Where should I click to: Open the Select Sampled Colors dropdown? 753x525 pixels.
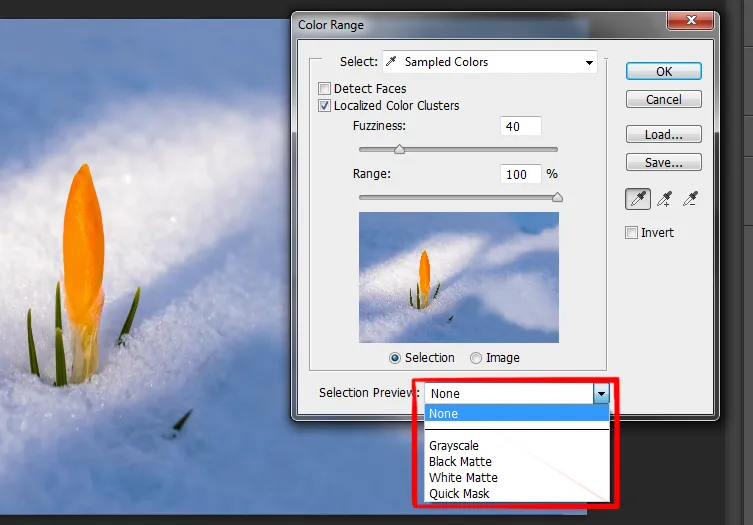tap(489, 62)
